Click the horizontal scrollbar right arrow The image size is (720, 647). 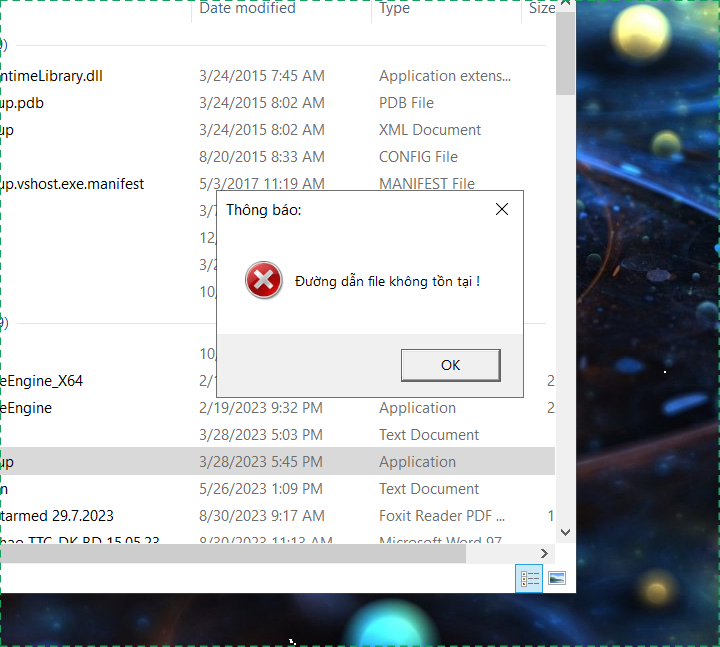click(x=545, y=553)
